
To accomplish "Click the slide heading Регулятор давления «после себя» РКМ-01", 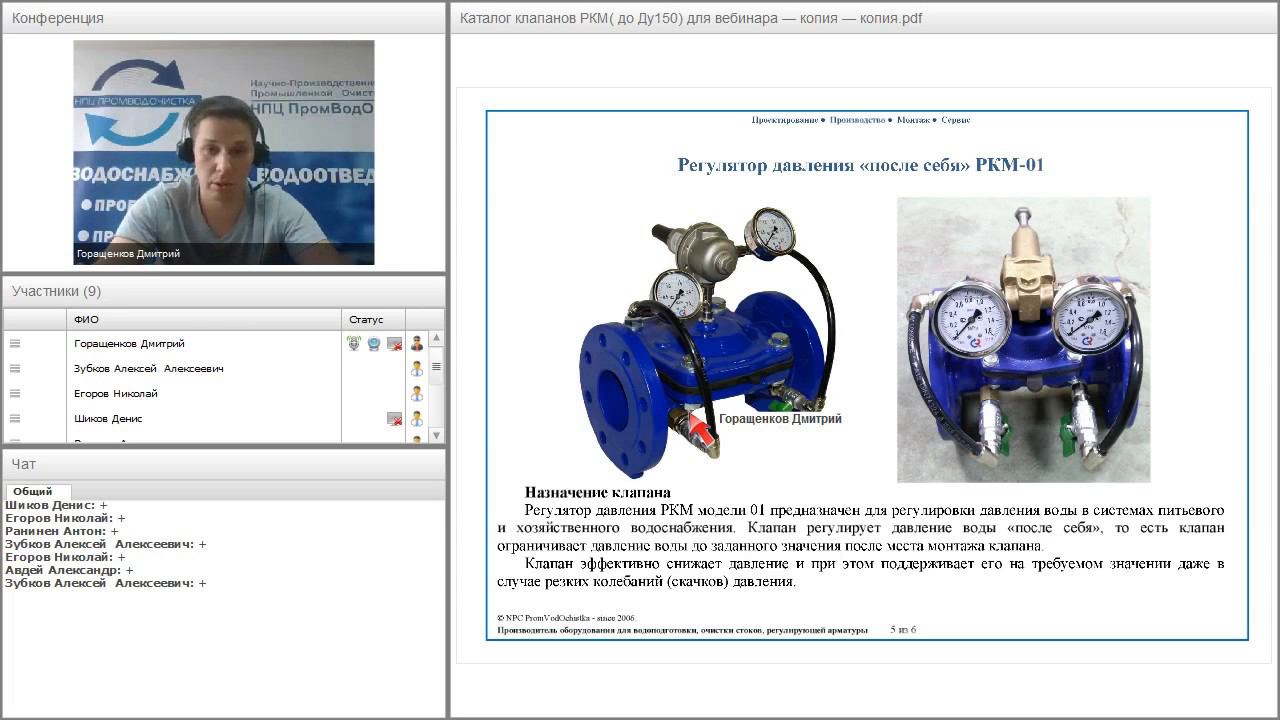I will click(x=861, y=165).
